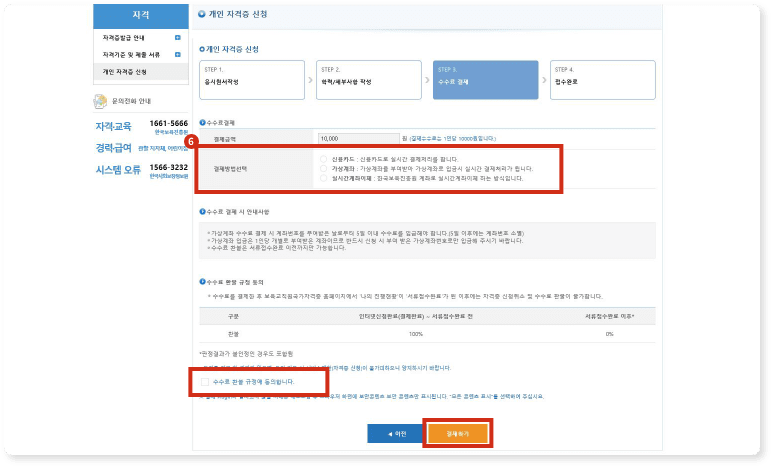The image size is (772, 467).
Task: Click the 결제방법선택 row label
Action: coord(230,169)
